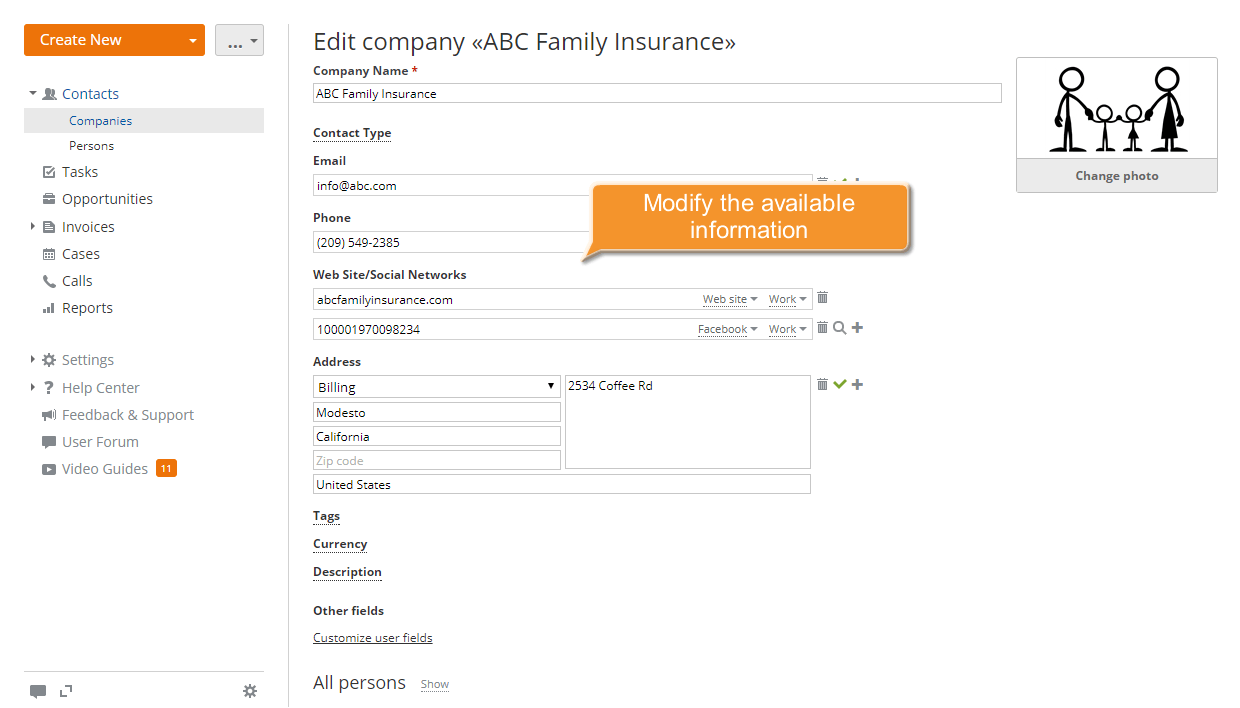The width and height of the screenshot is (1240, 708).
Task: Open the chat icon in sidebar footer
Action: pos(38,691)
